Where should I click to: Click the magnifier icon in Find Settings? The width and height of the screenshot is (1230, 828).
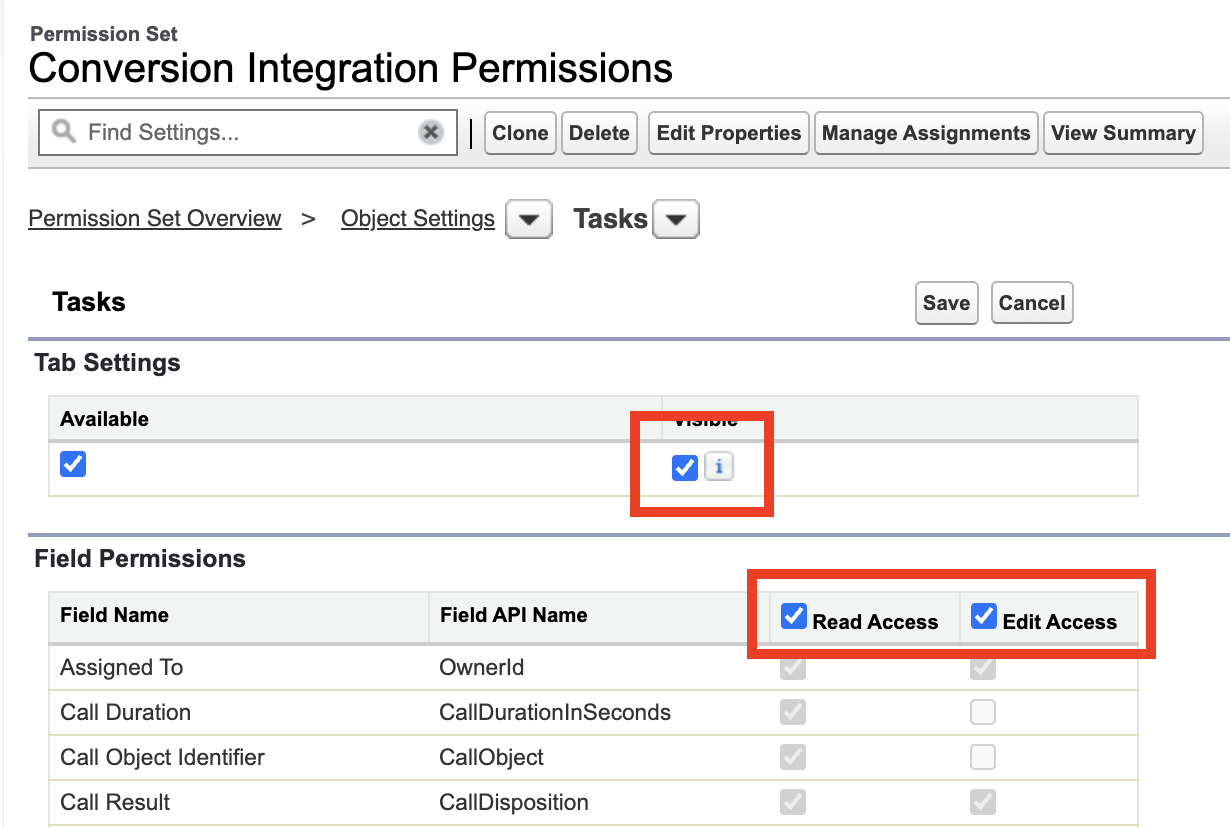point(64,131)
